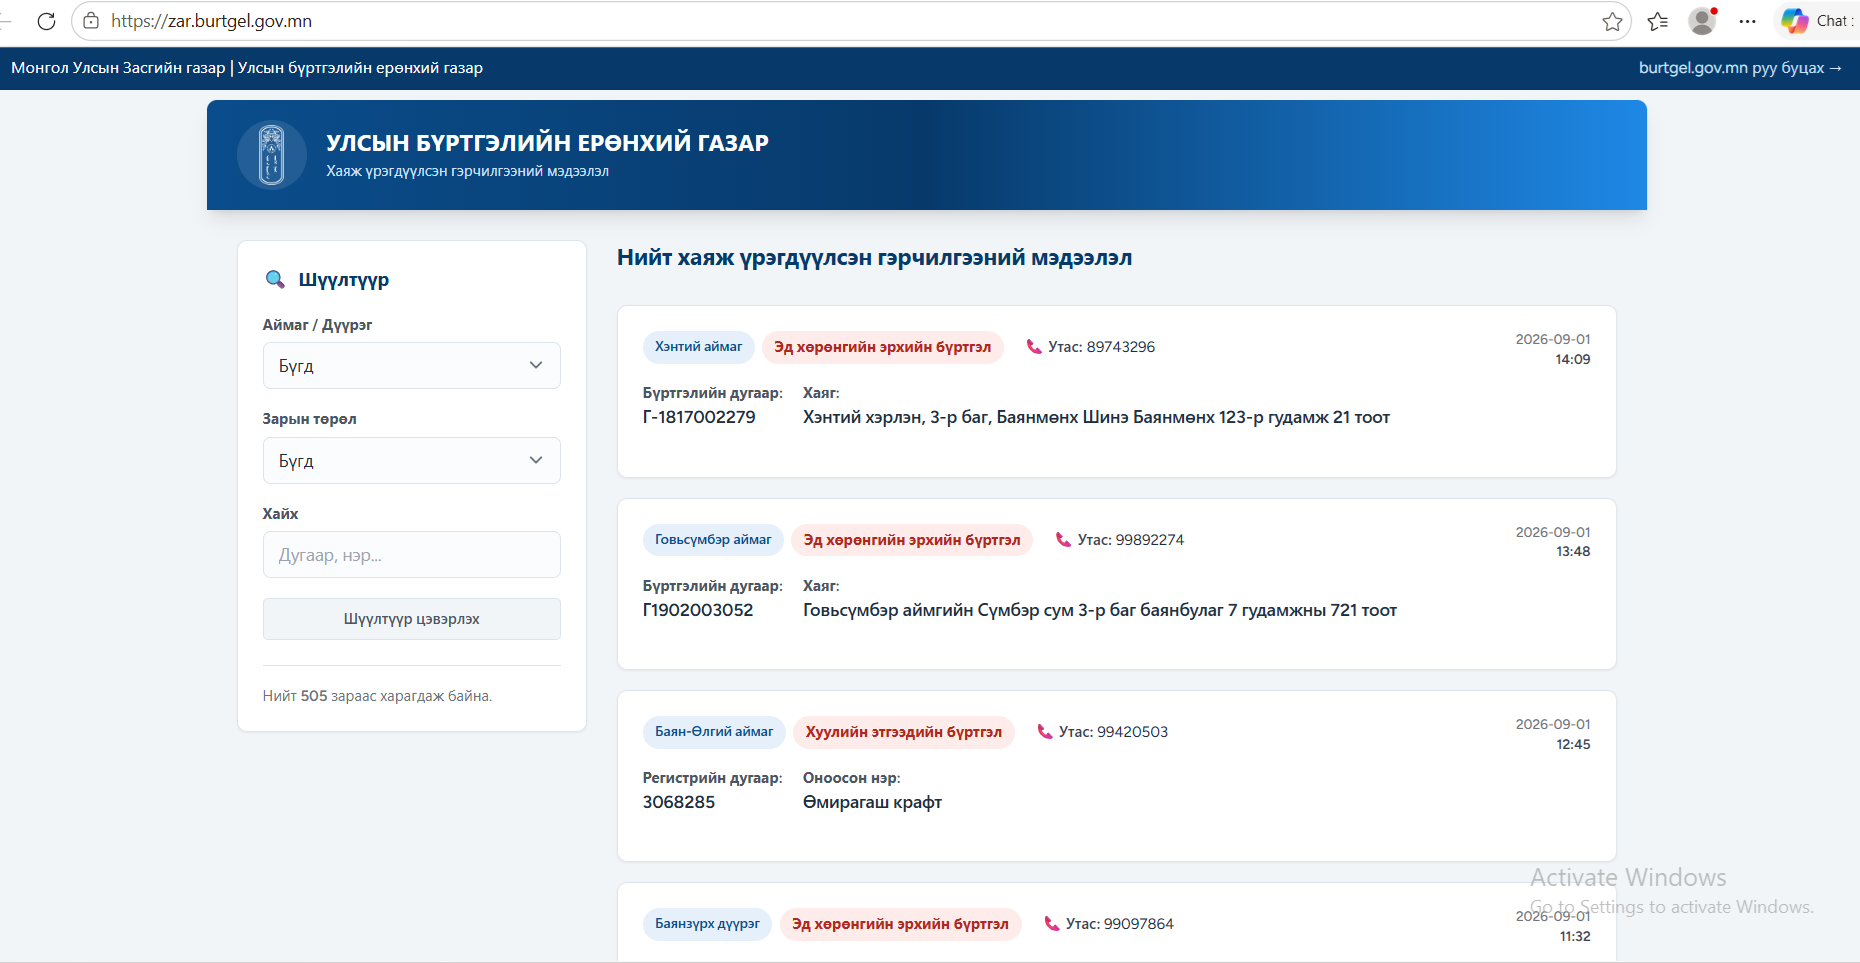Open the Copilot Chat button
The height and width of the screenshot is (963, 1860).
tap(1817, 21)
